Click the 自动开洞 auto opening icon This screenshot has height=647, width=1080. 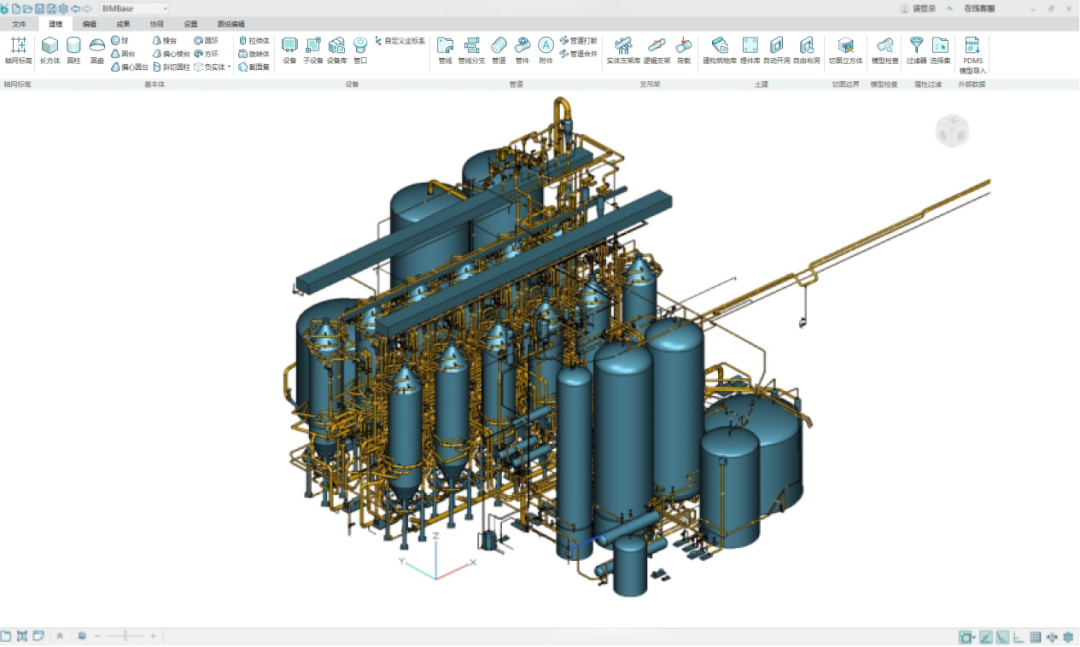click(x=776, y=46)
